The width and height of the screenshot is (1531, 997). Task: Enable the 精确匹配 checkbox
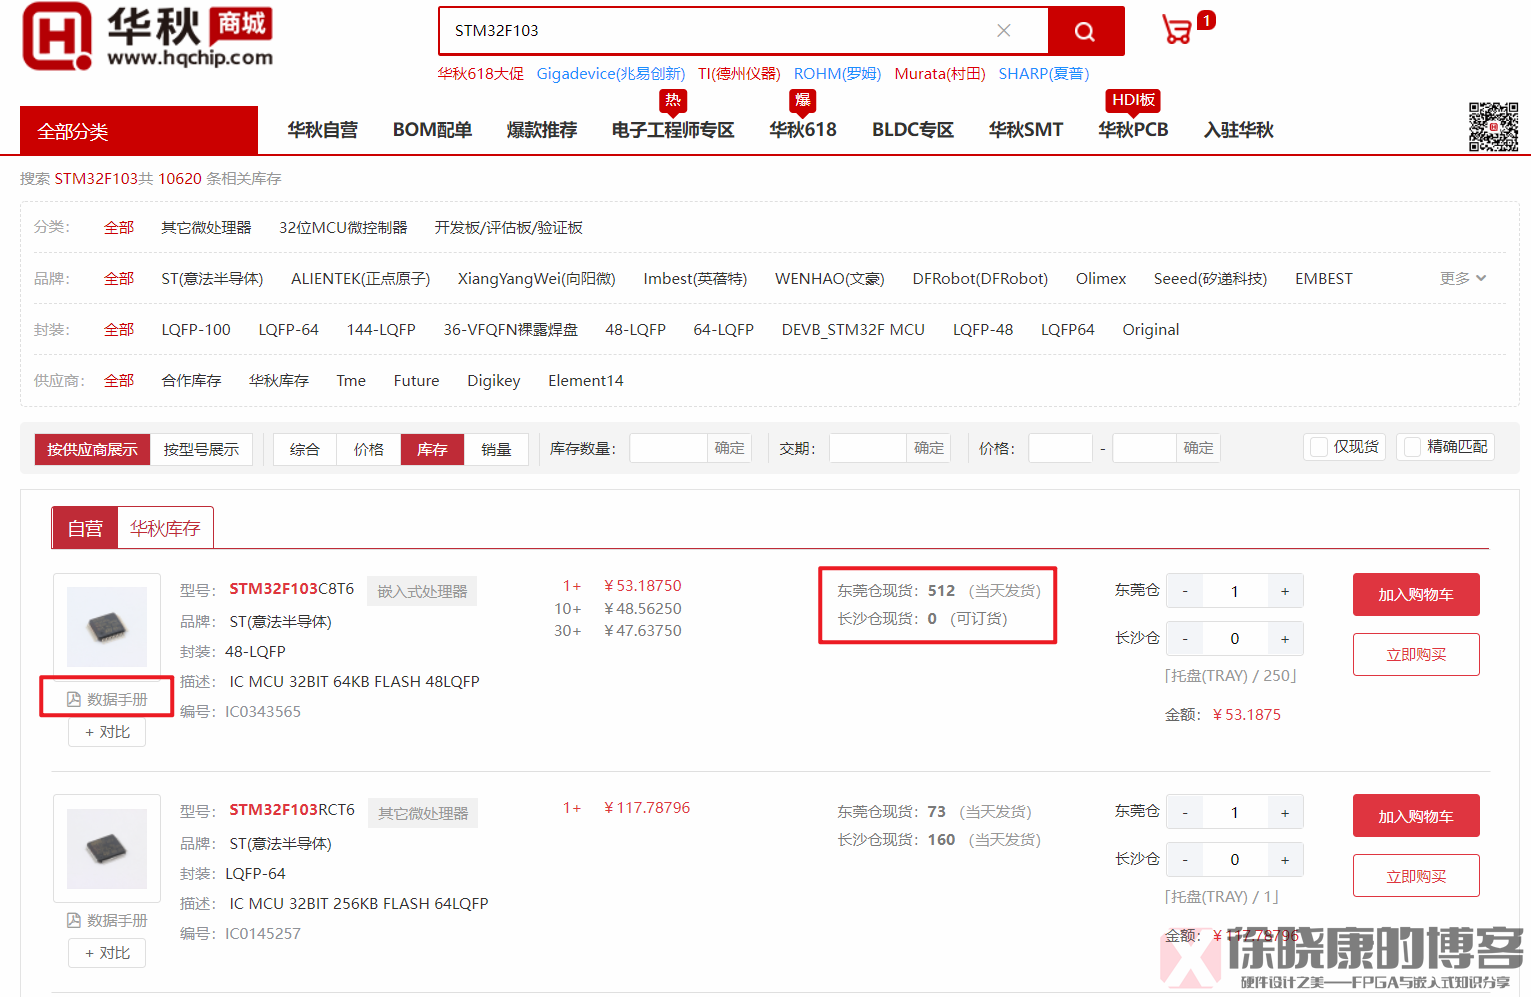click(1413, 447)
